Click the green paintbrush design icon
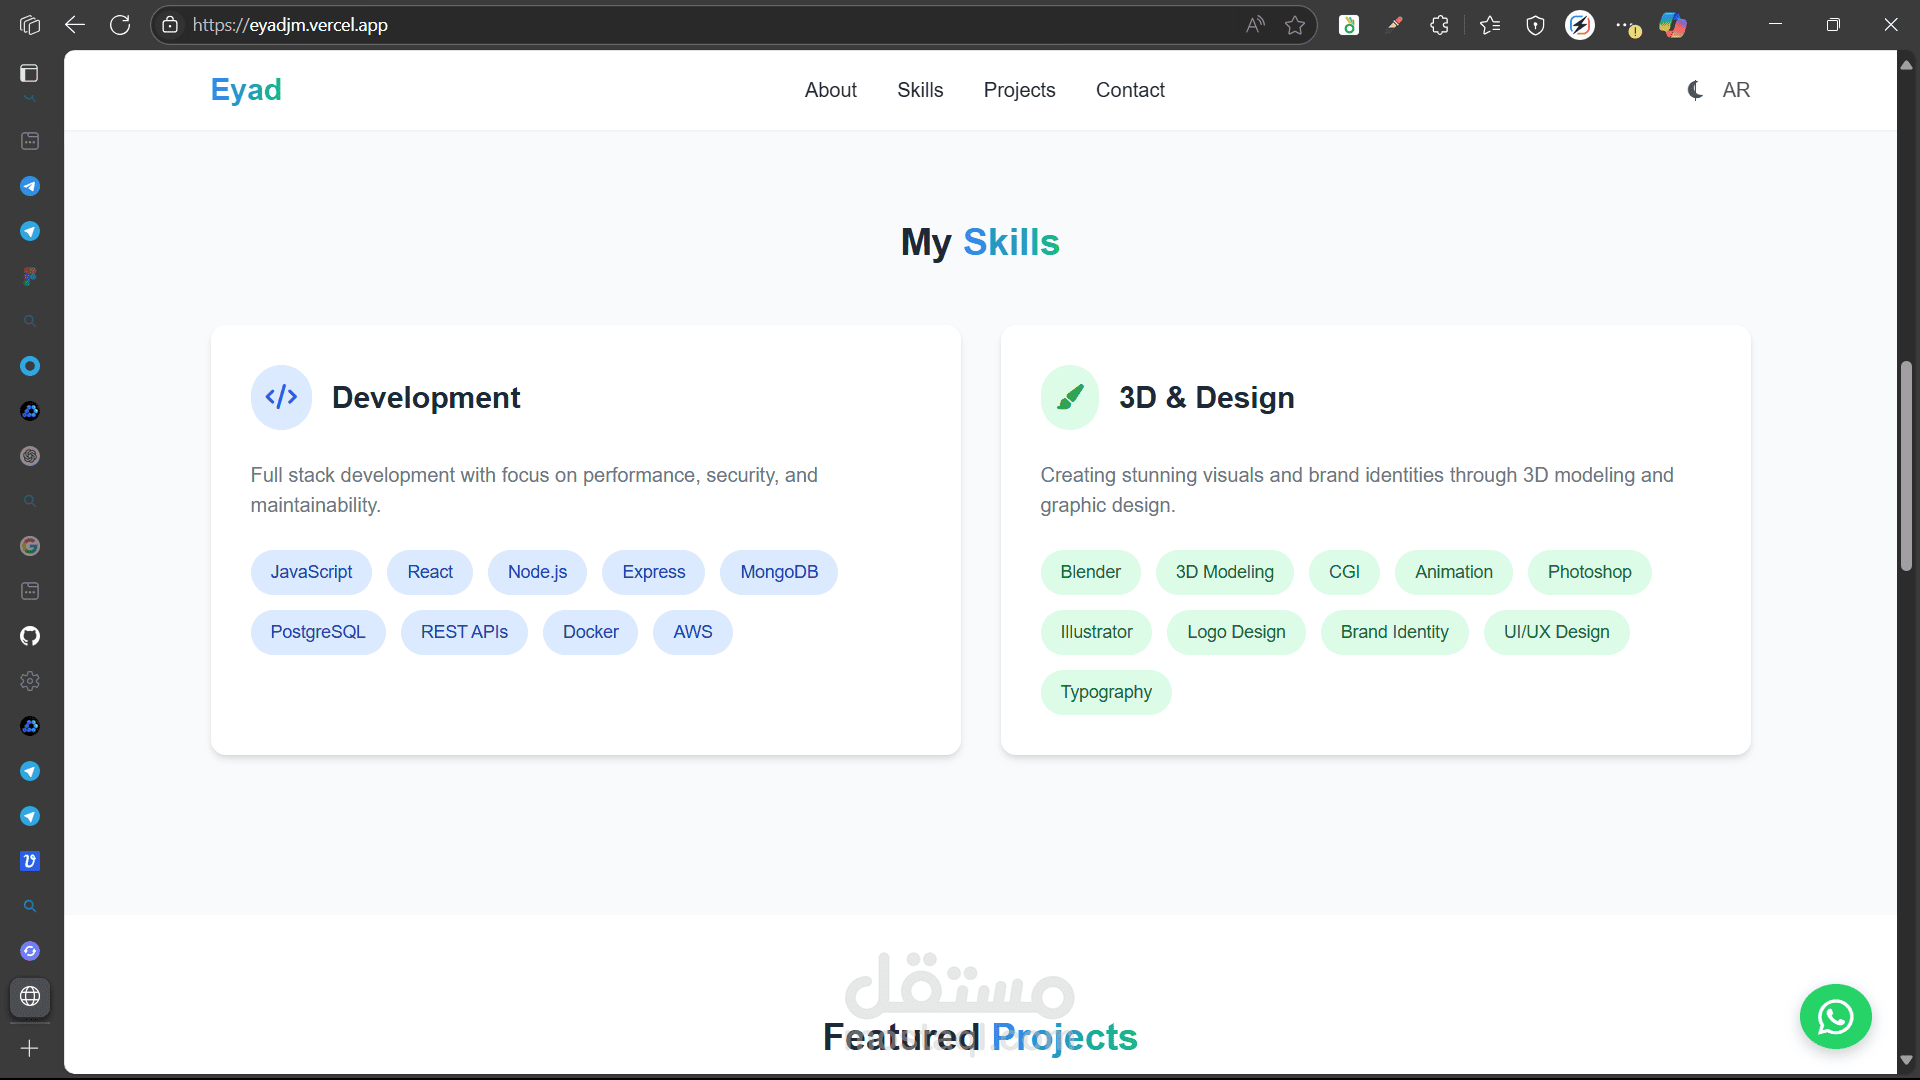 coord(1070,397)
